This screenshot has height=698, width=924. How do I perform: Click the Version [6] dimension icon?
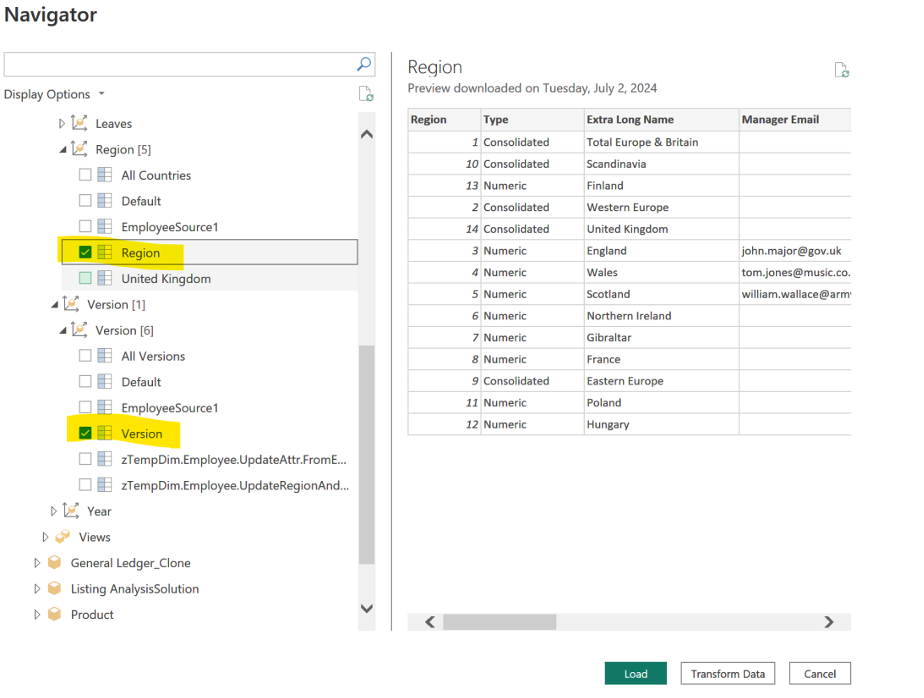tap(79, 330)
